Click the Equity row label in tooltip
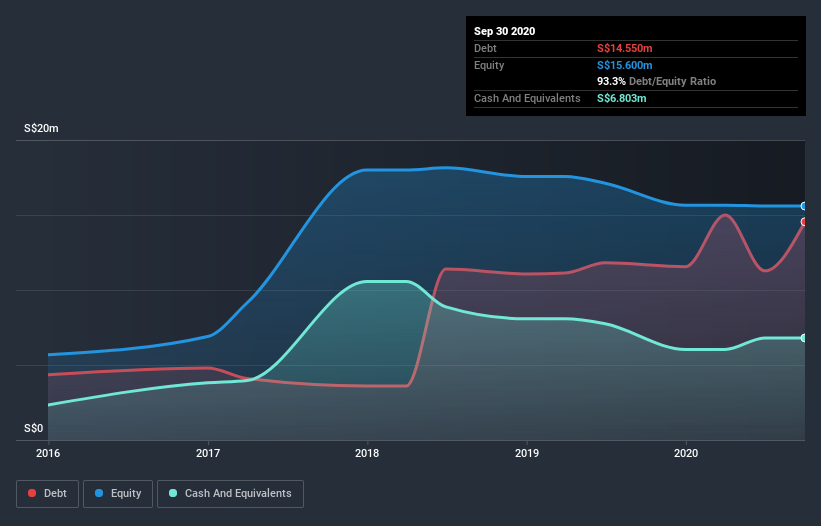Image resolution: width=821 pixels, height=526 pixels. 489,65
